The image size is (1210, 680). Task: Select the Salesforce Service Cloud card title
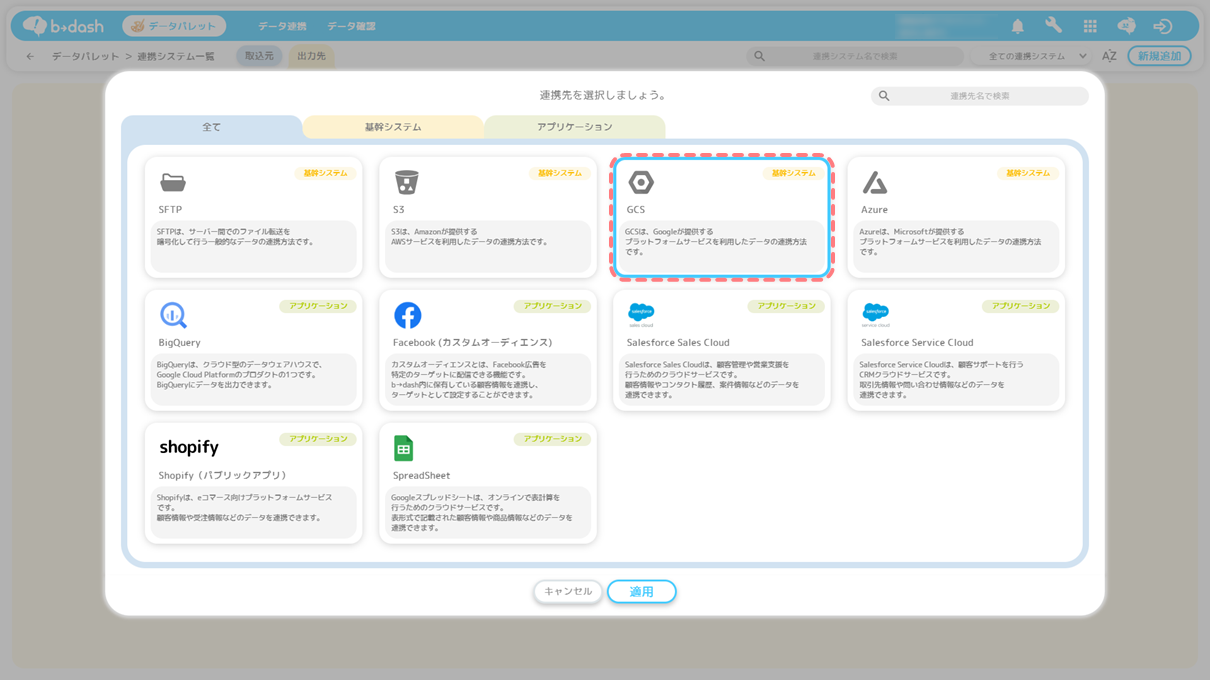(917, 342)
